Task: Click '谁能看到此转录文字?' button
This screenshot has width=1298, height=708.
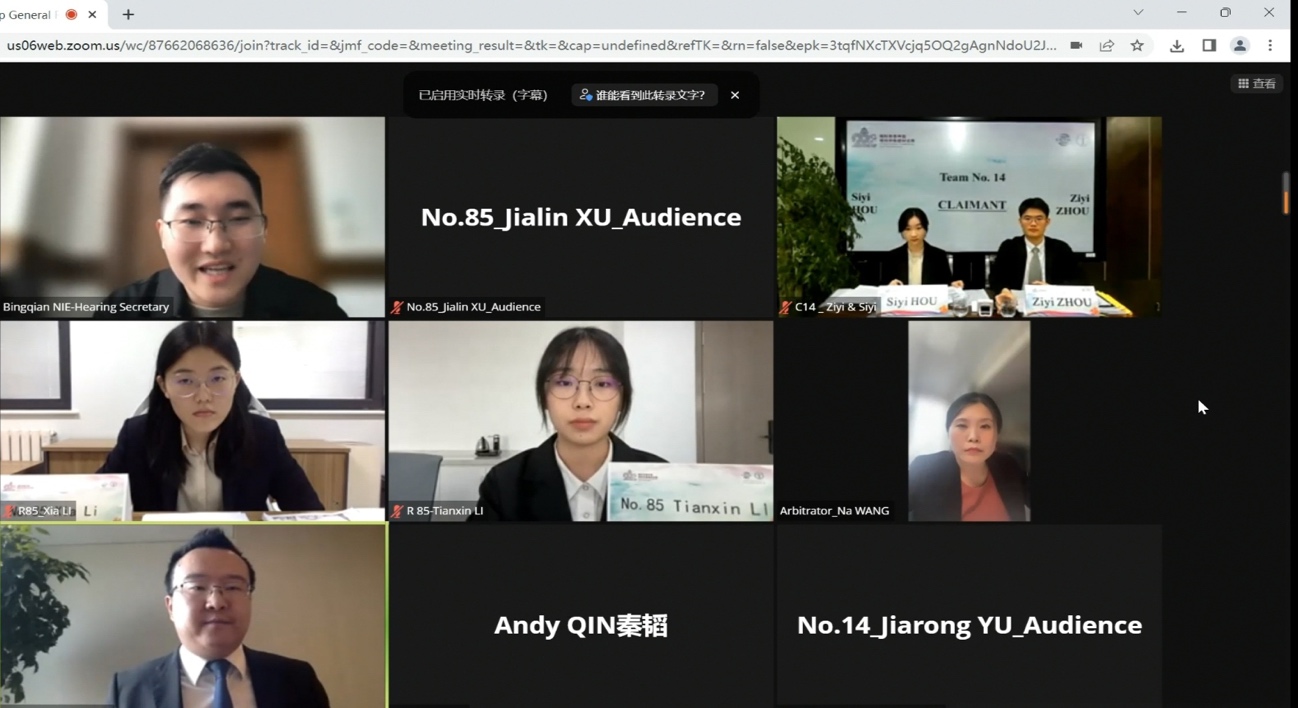Action: [x=644, y=95]
